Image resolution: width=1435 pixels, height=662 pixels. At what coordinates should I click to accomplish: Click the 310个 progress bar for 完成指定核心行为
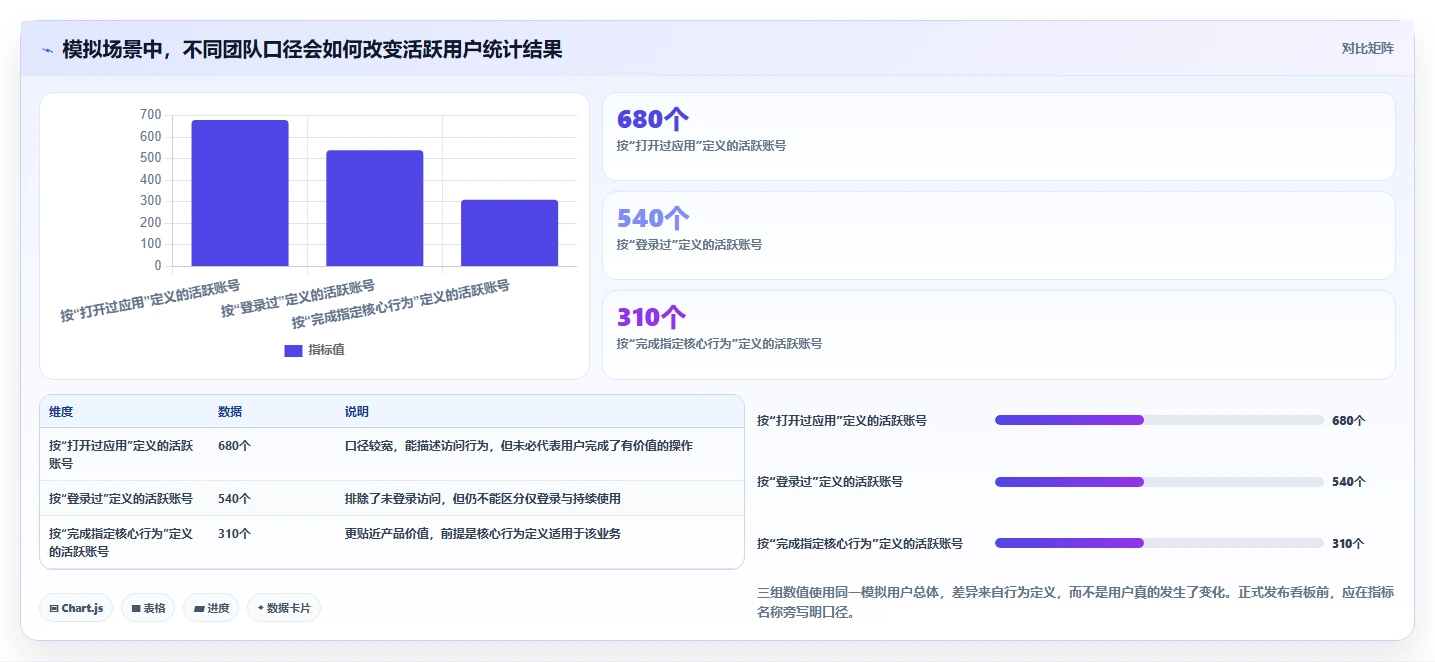click(1159, 543)
